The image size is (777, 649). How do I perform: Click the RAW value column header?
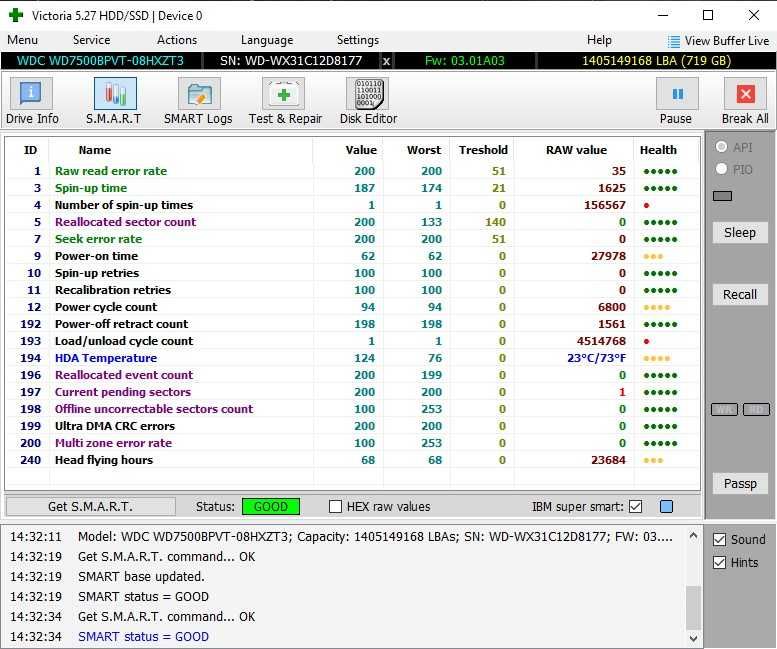tap(576, 150)
